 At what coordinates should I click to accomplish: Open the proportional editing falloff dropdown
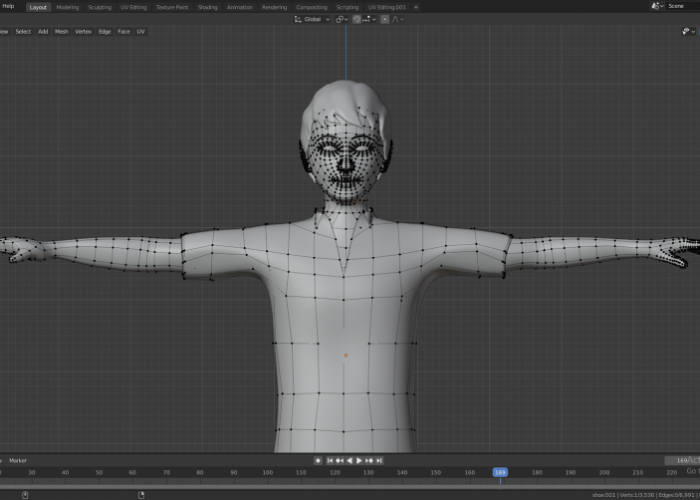pos(398,19)
